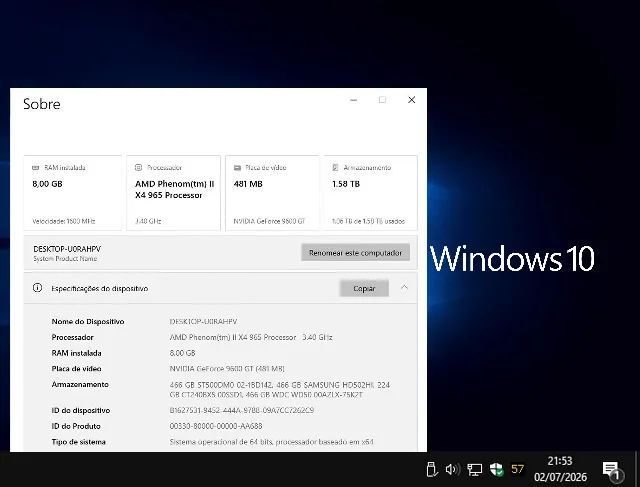The width and height of the screenshot is (640, 487).
Task: Click the processor icon in the Processador card
Action: pos(138,167)
